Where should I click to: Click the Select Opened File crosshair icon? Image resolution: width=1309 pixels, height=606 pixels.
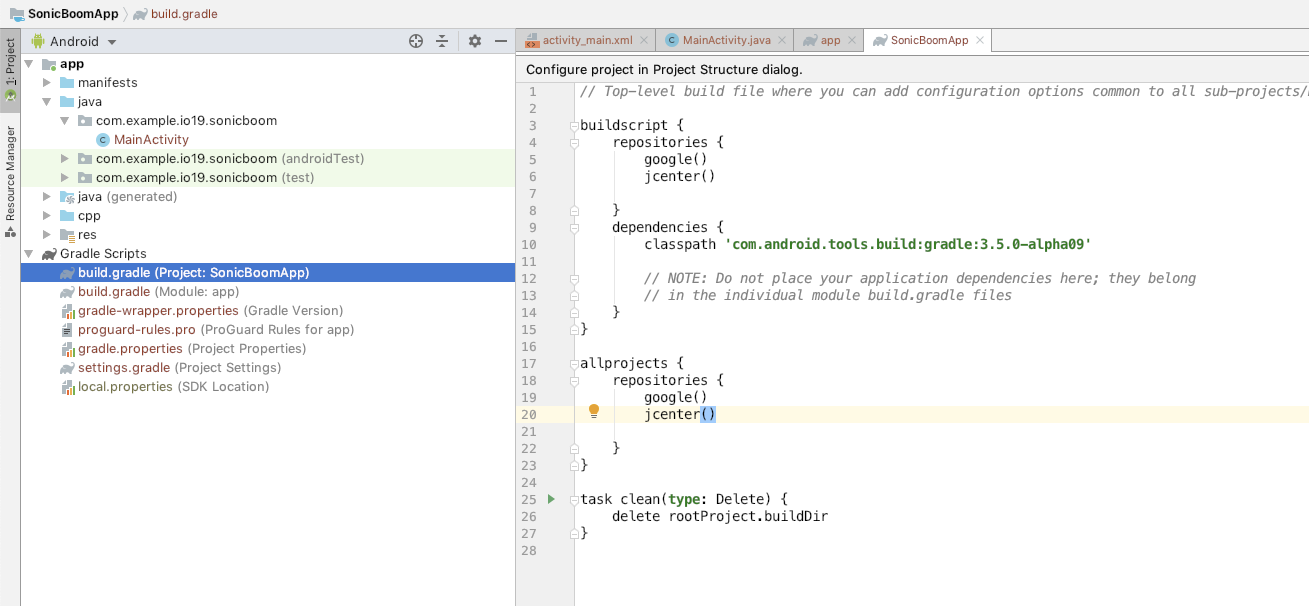(416, 41)
